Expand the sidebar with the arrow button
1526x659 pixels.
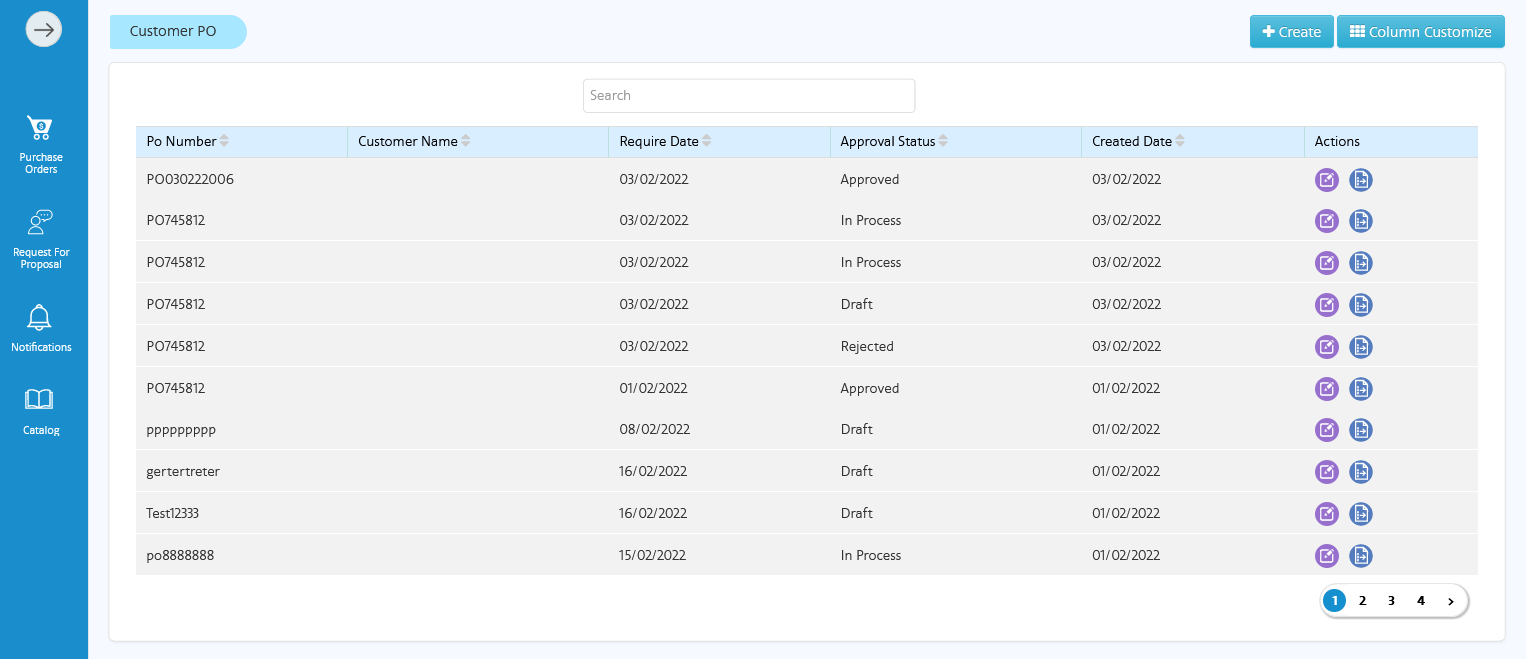44,30
